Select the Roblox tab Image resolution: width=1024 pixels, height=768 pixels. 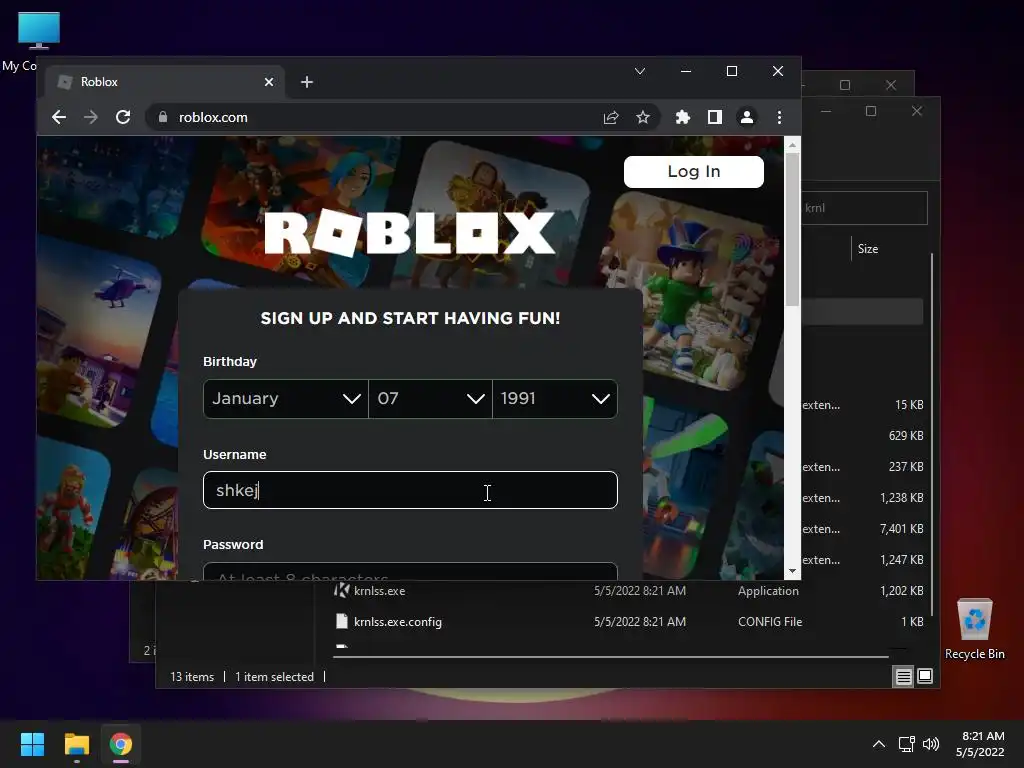165,82
